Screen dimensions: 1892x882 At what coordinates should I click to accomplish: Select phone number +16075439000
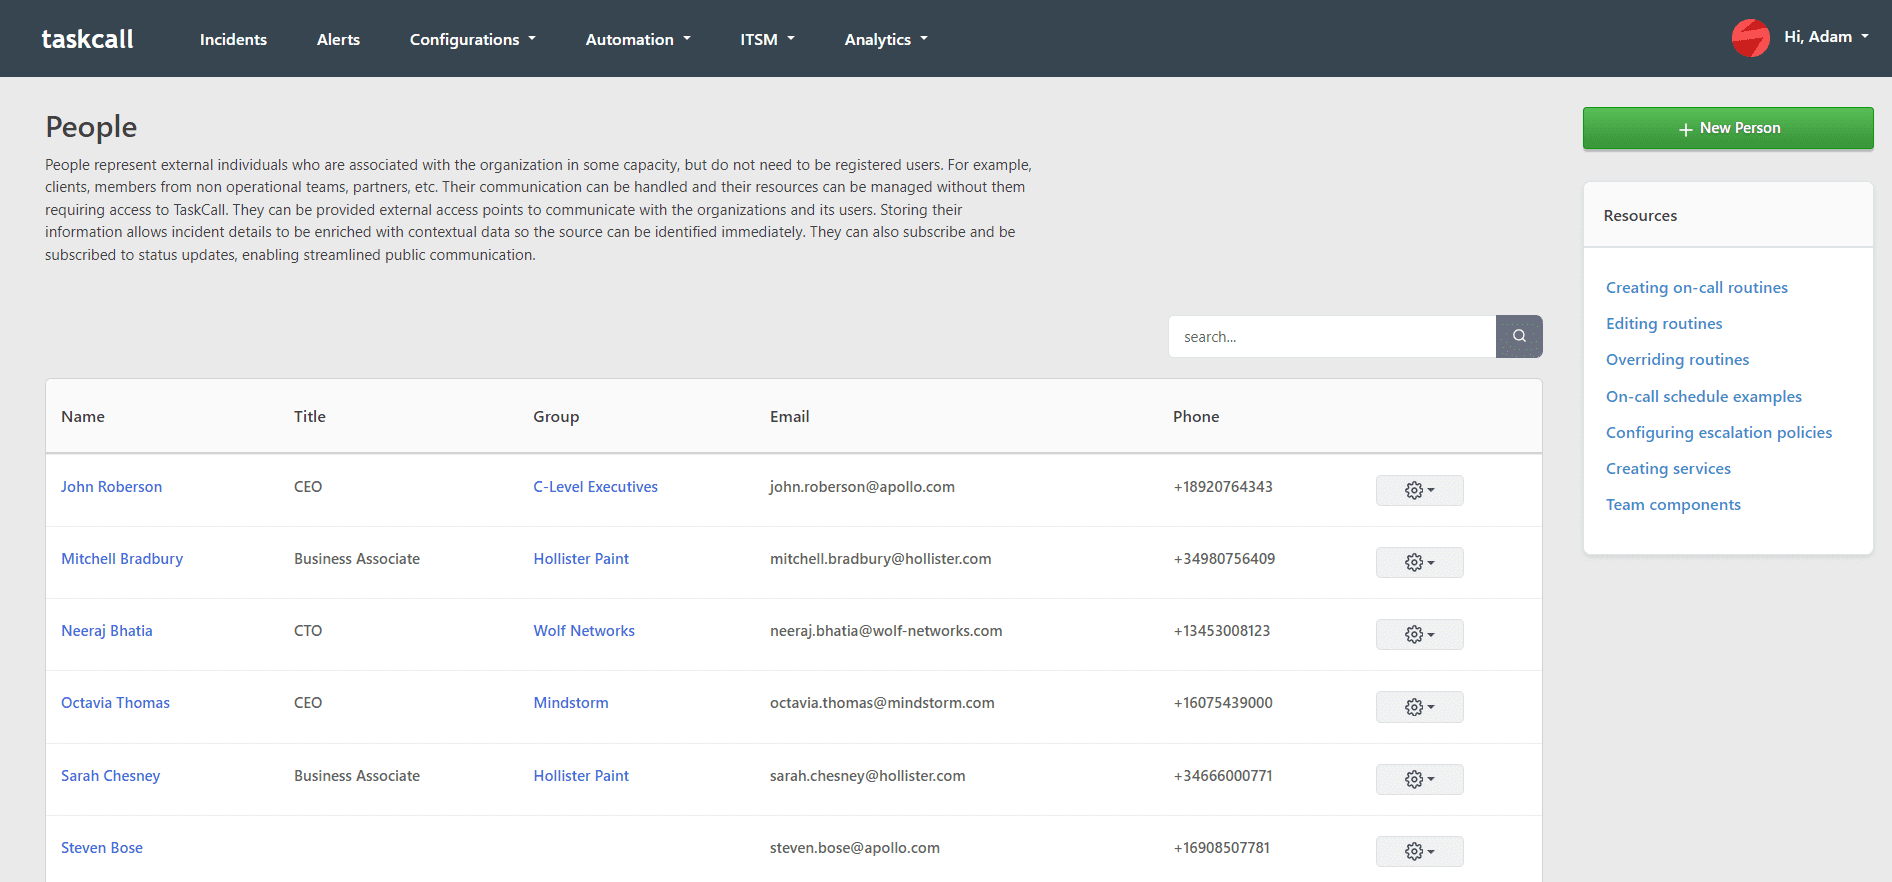tap(1223, 703)
